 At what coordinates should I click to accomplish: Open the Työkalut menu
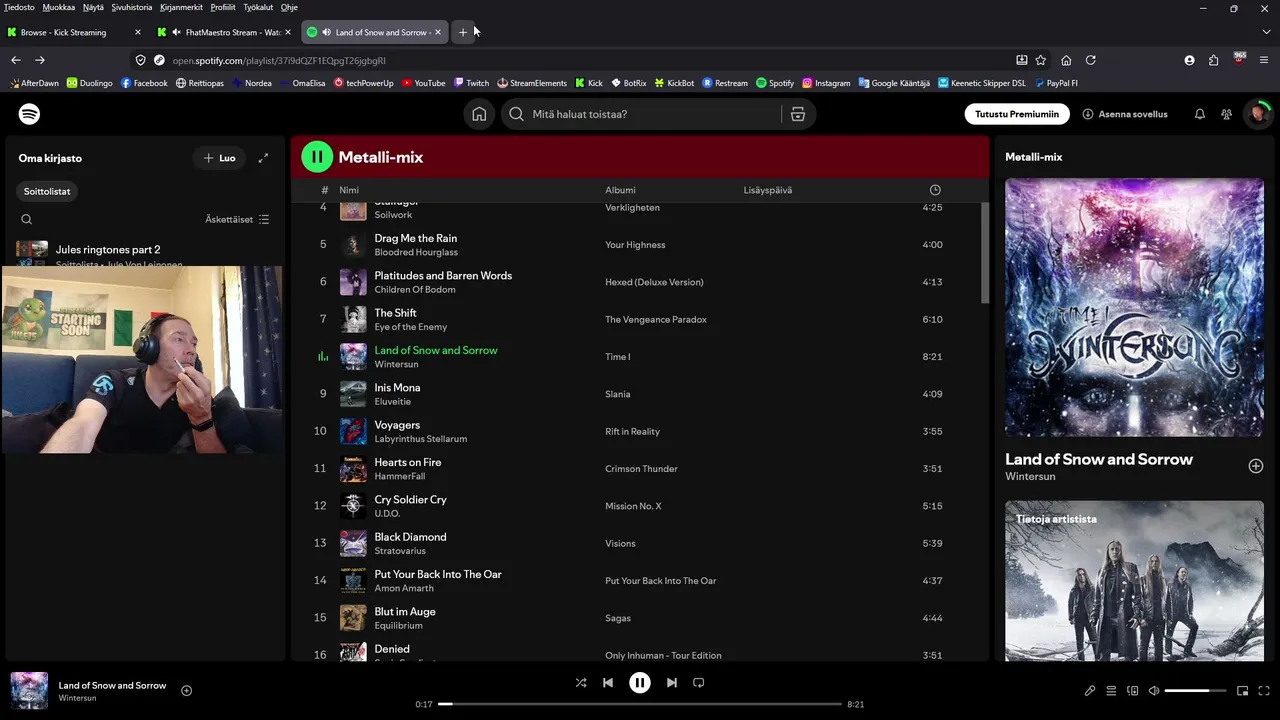tap(258, 7)
